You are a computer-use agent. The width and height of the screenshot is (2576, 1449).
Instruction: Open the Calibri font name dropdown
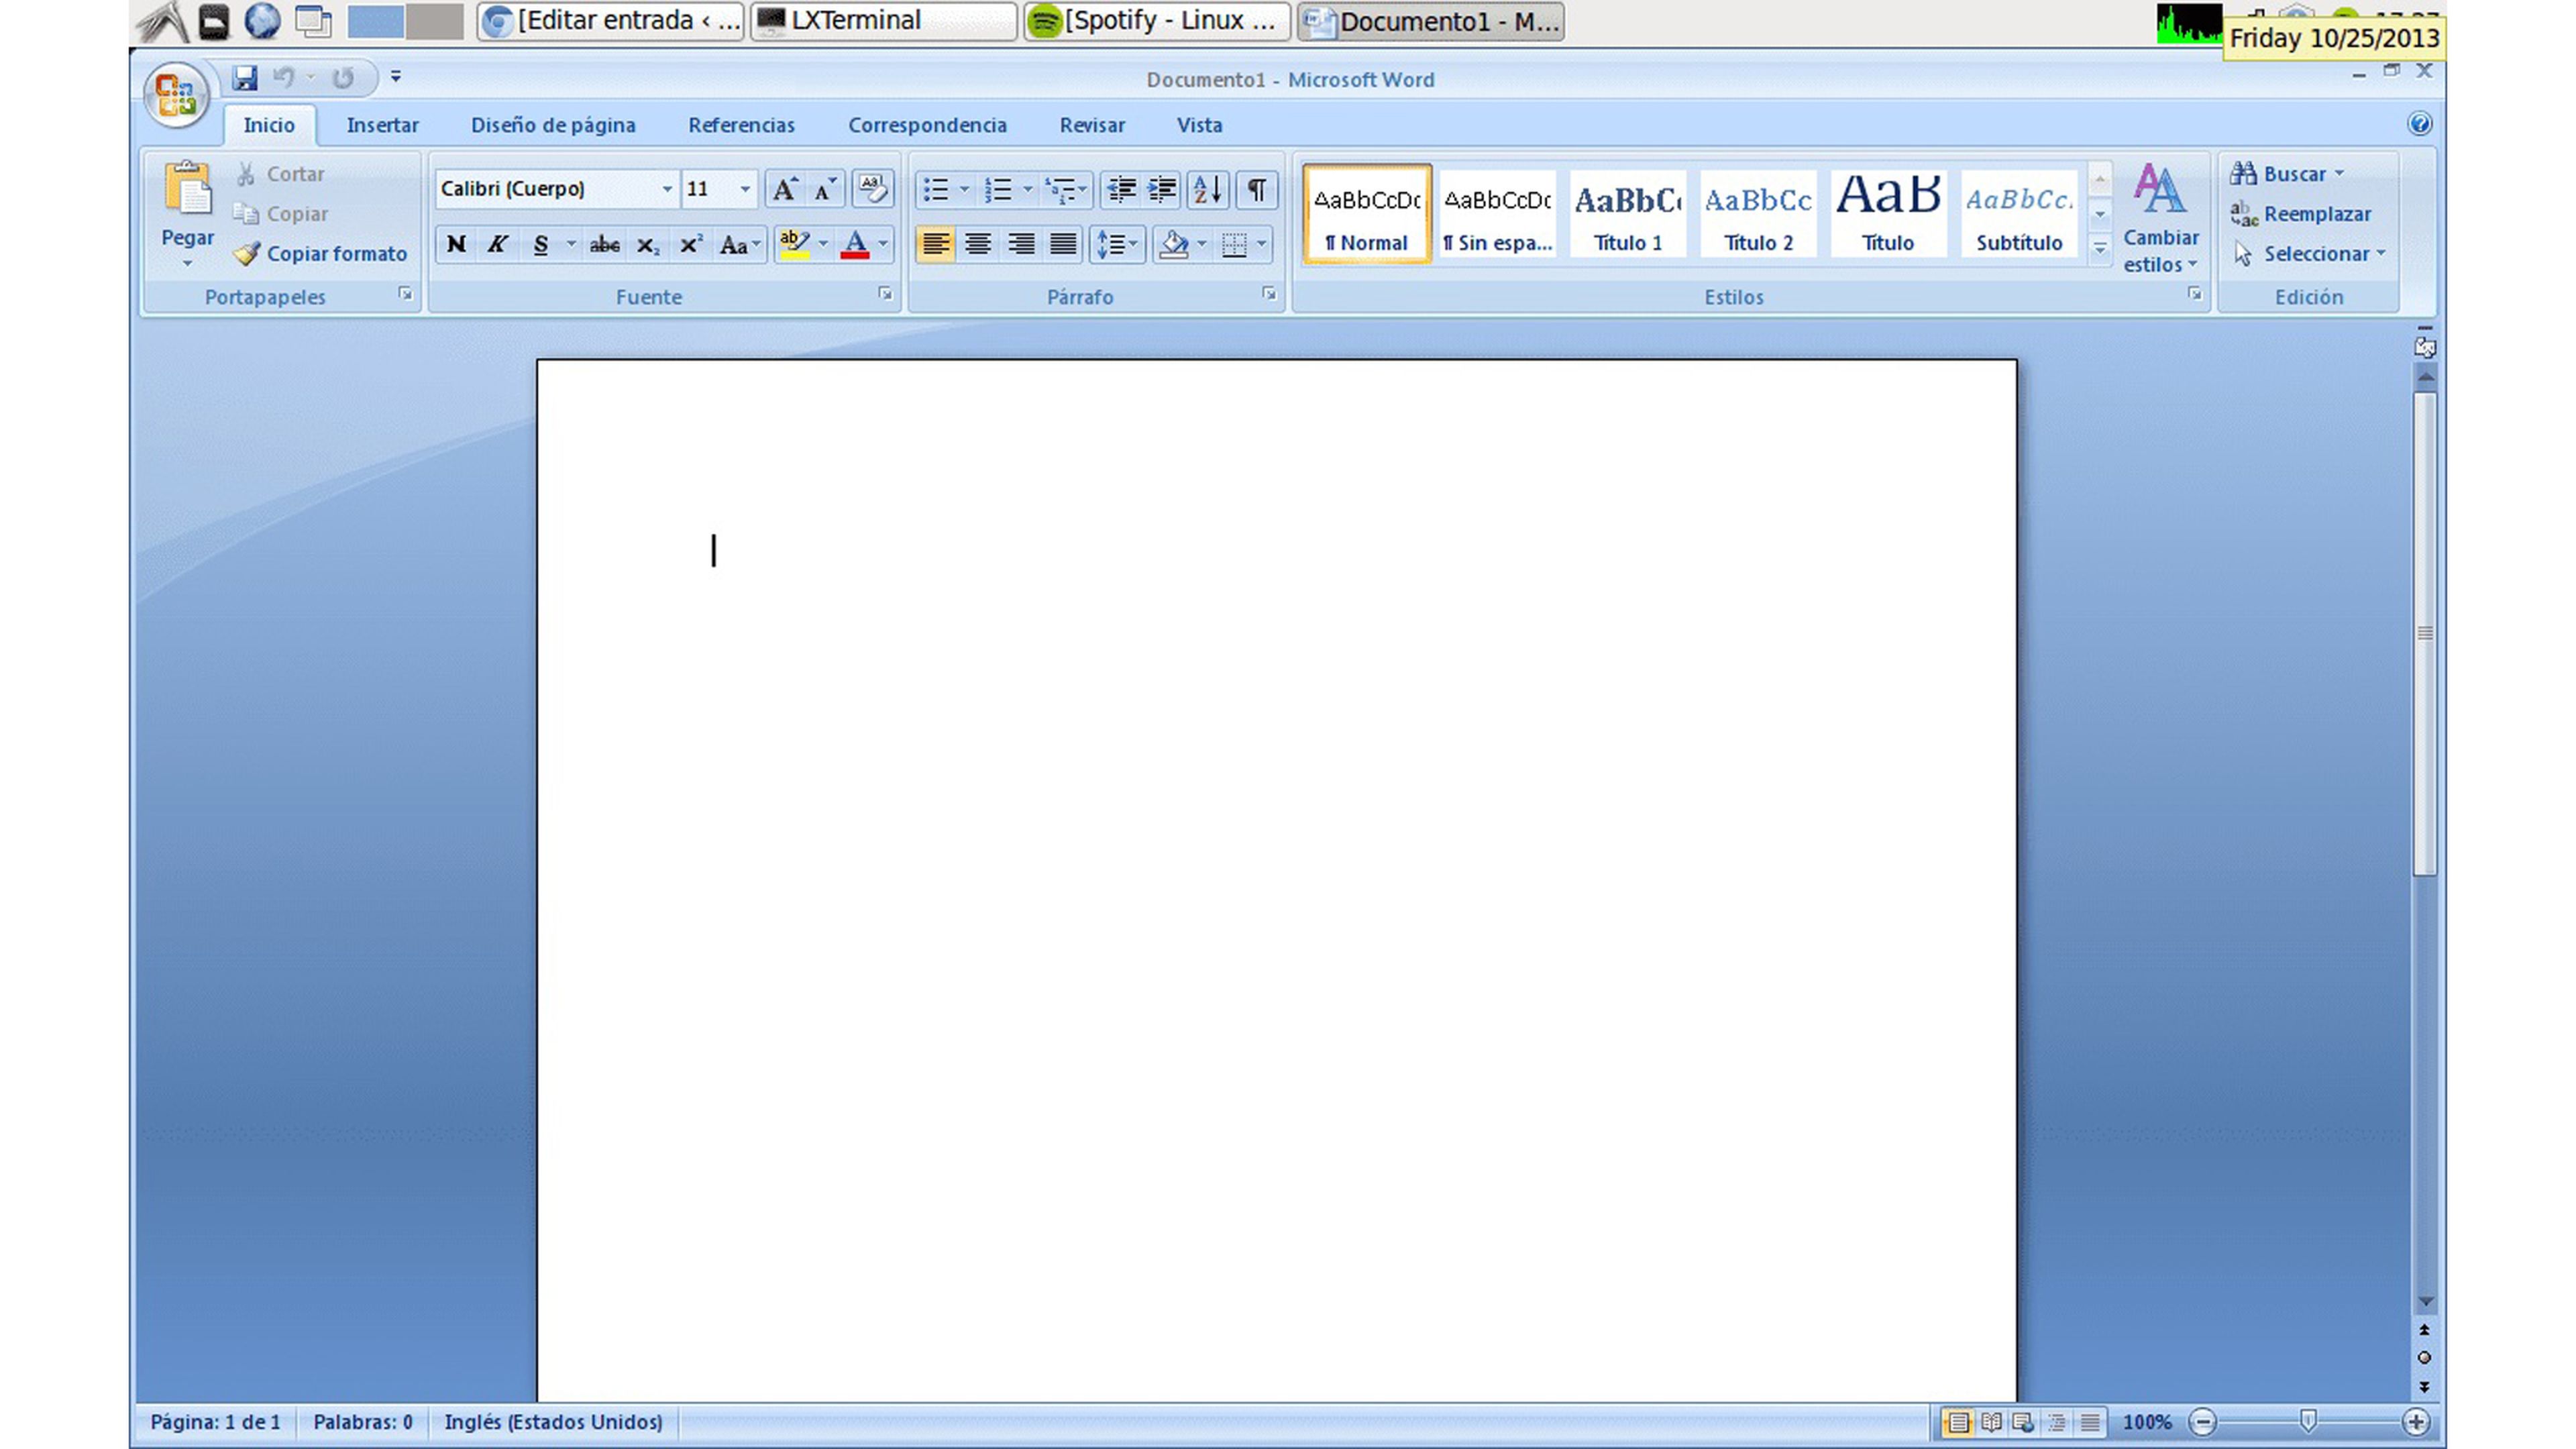667,189
